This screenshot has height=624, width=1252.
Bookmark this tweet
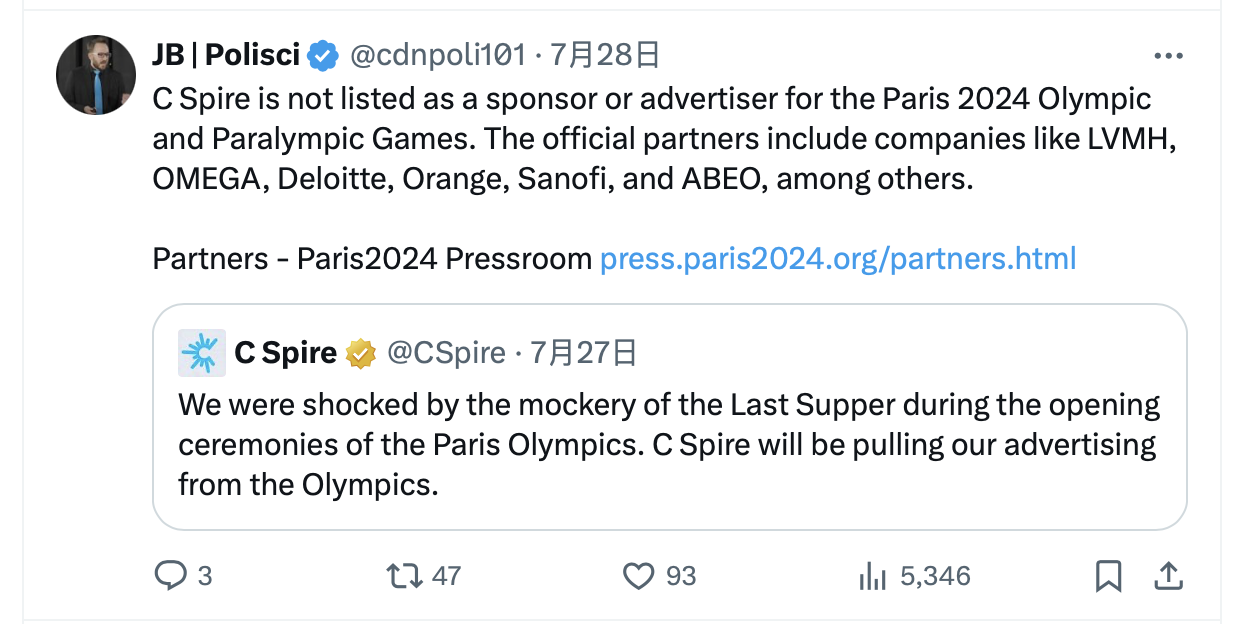click(x=1108, y=576)
